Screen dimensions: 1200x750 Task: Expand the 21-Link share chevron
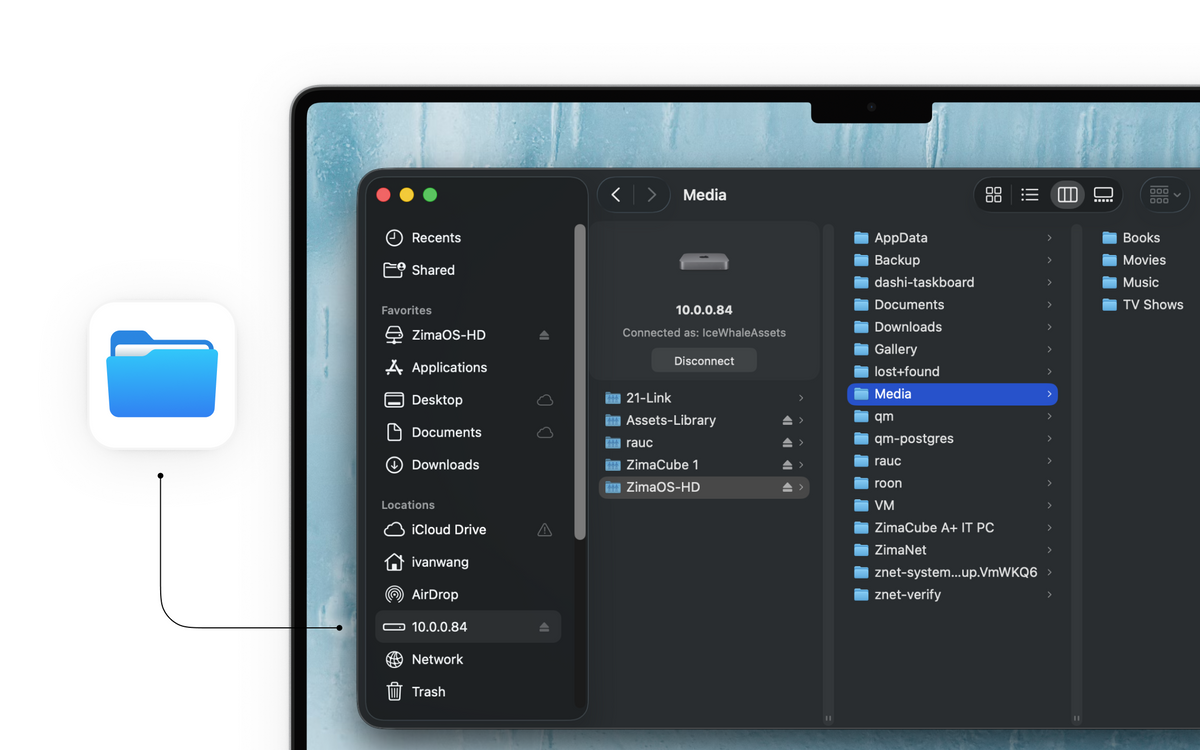[801, 398]
